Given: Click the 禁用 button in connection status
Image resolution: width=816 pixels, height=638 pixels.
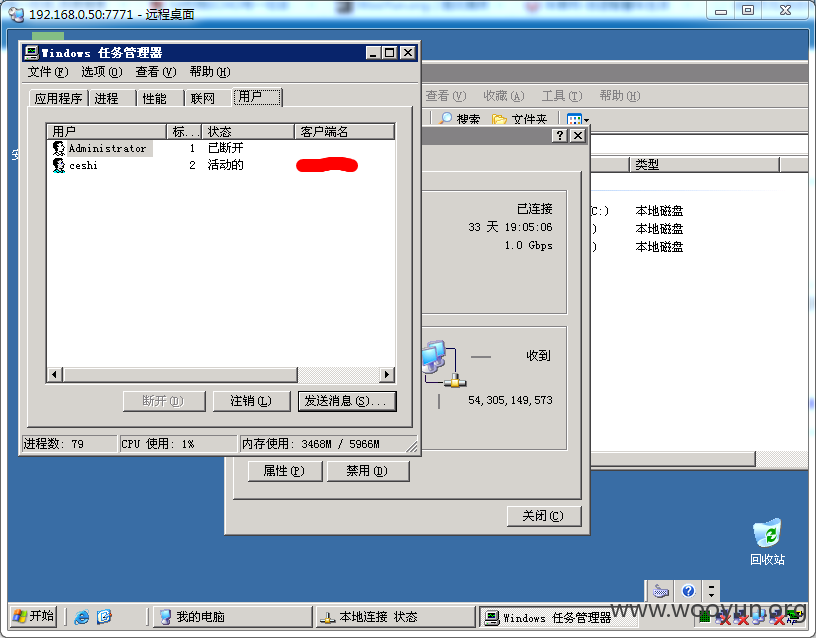Looking at the screenshot, I should click(x=368, y=471).
